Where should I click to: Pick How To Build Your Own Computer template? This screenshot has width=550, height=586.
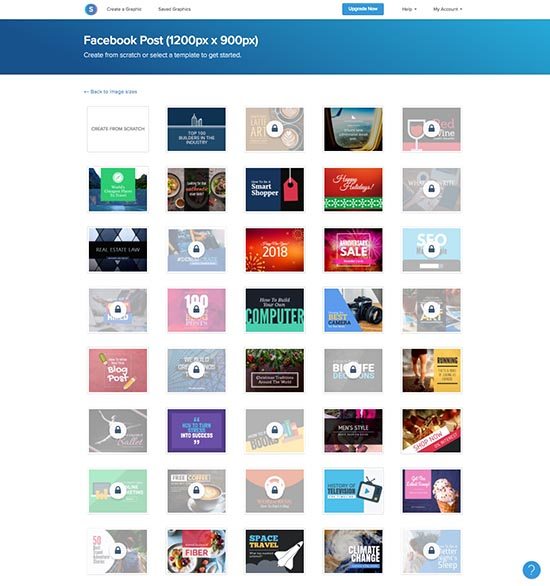click(275, 310)
